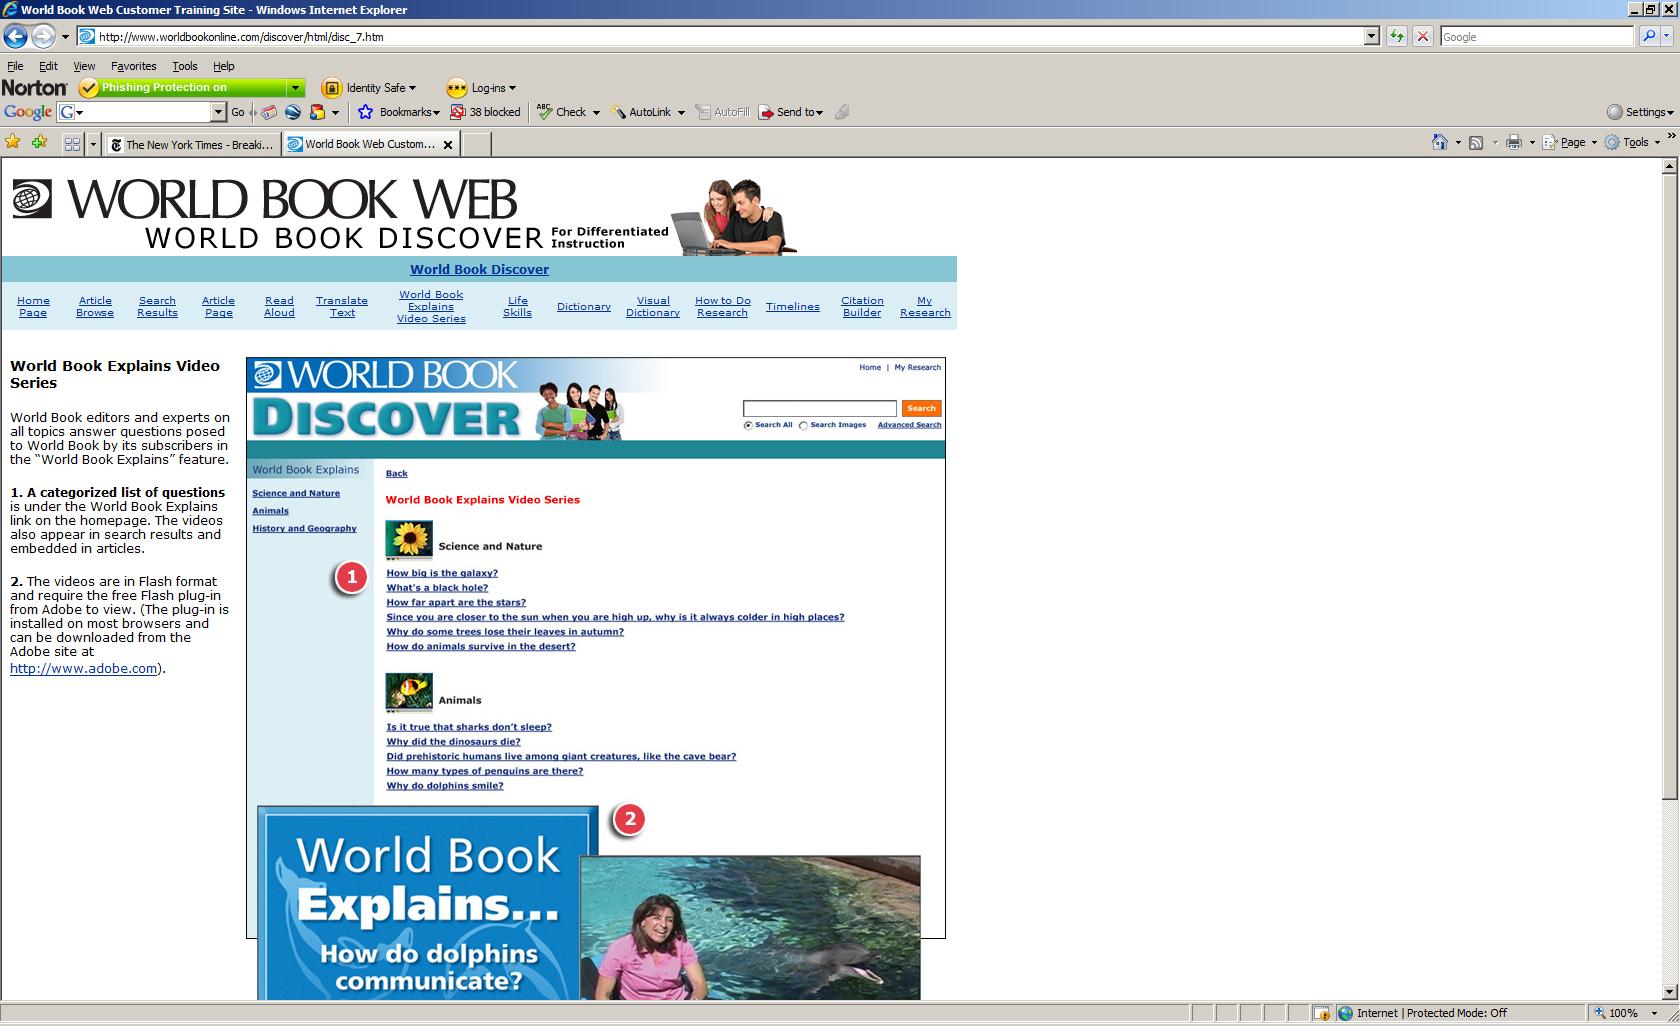Open the Help menu
The height and width of the screenshot is (1026, 1680).
224,66
